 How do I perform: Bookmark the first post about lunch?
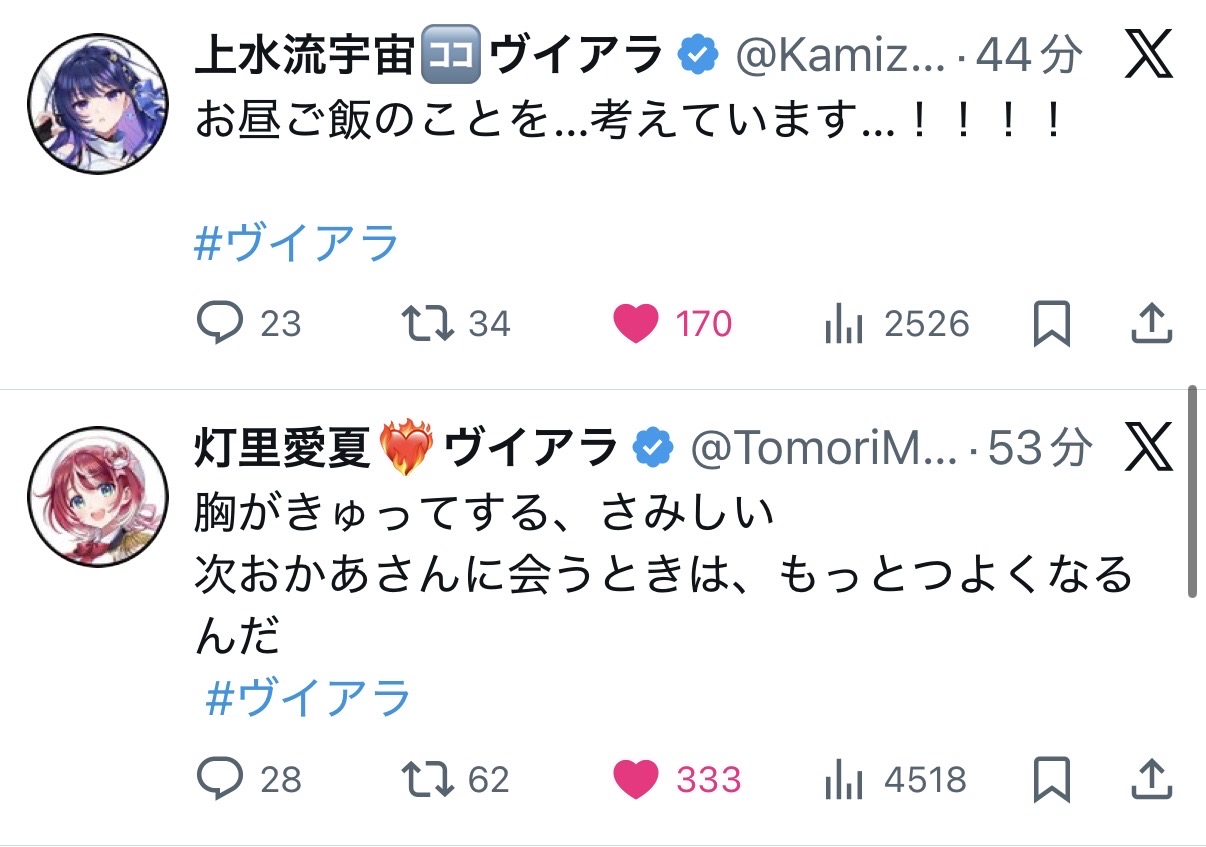click(1051, 324)
